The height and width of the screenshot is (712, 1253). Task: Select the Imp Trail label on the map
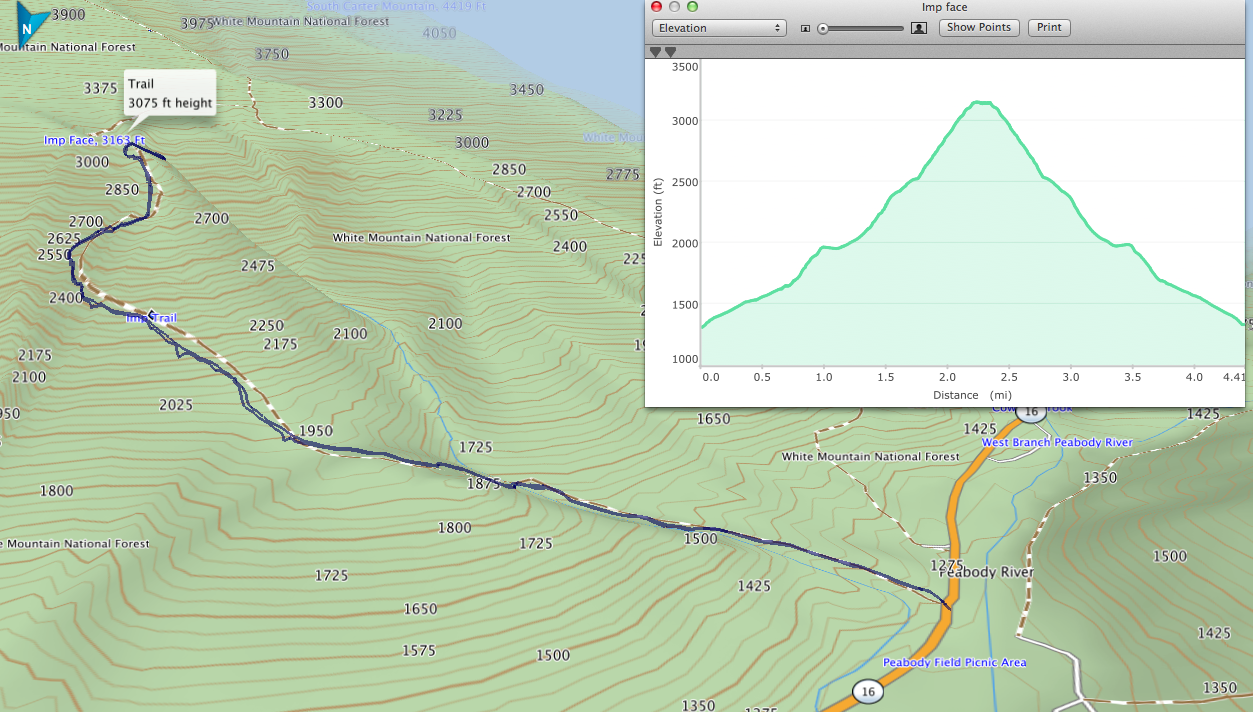point(151,318)
